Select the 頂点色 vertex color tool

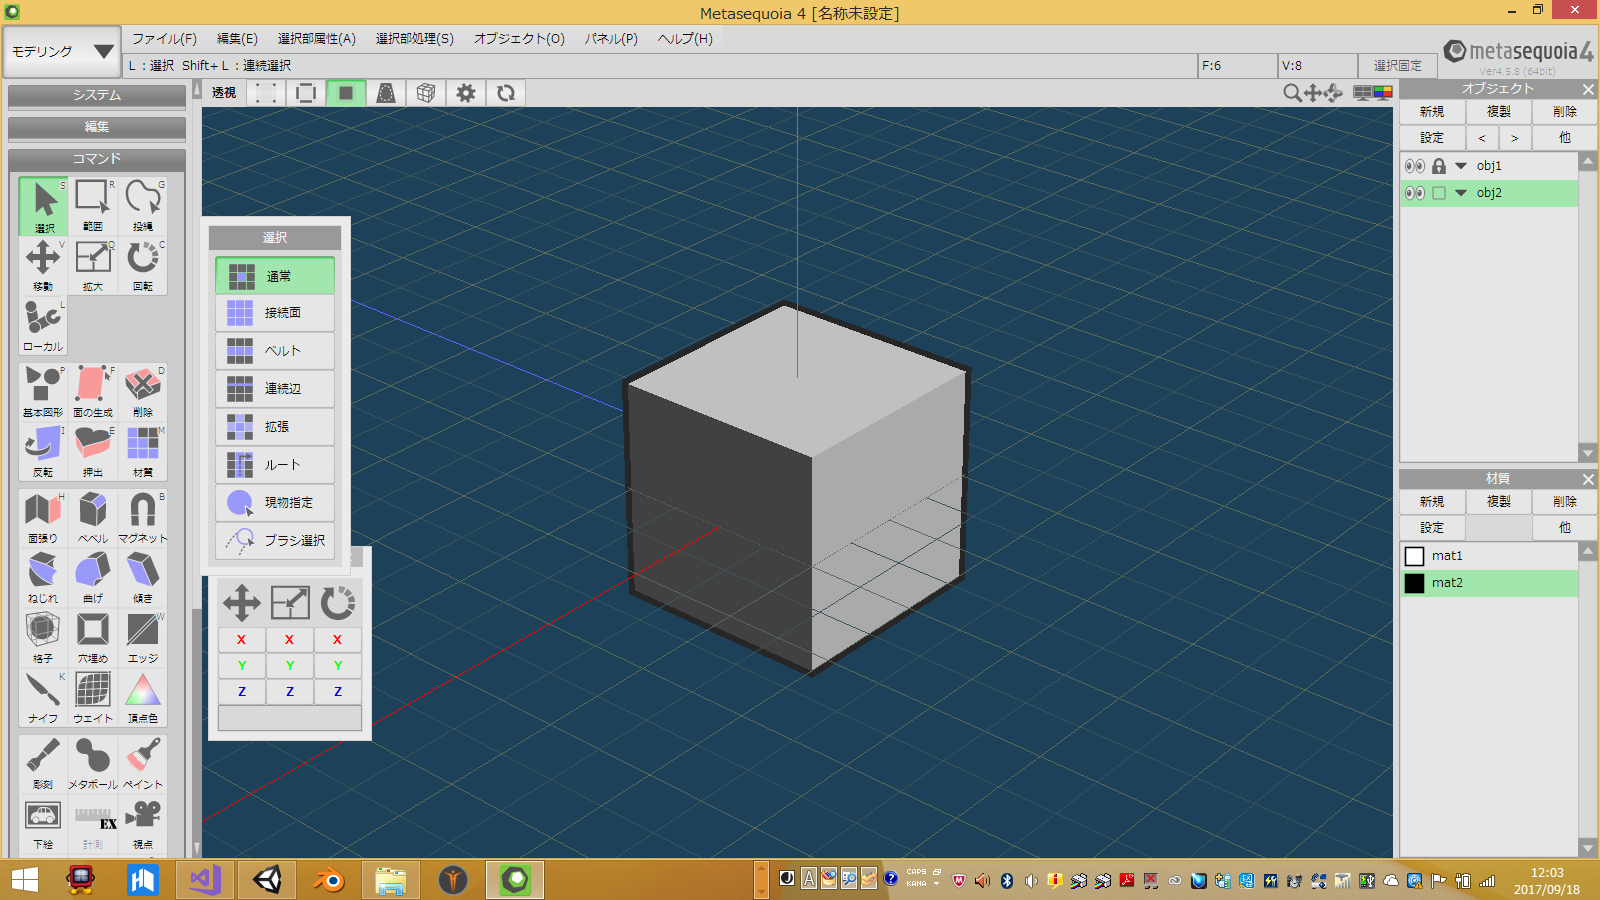click(x=143, y=698)
